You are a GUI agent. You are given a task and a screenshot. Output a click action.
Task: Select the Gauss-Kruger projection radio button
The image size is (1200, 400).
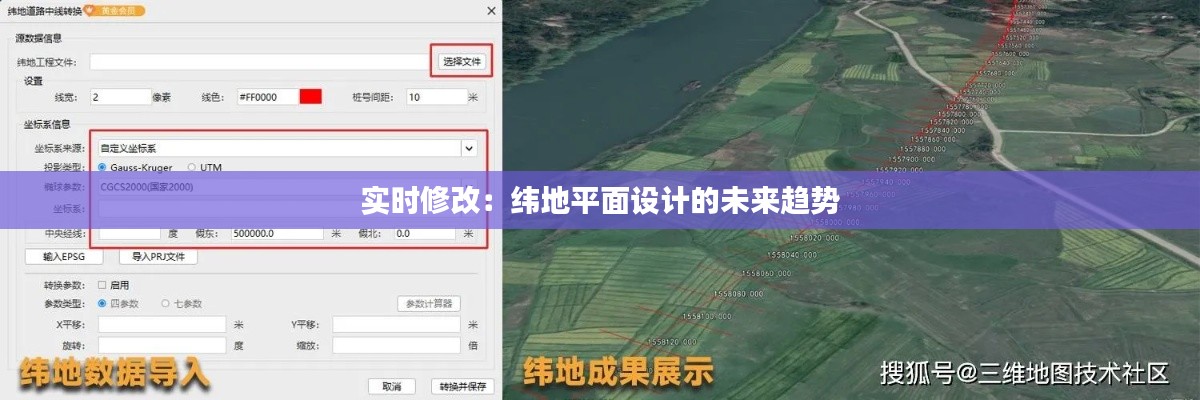pyautogui.click(x=102, y=167)
